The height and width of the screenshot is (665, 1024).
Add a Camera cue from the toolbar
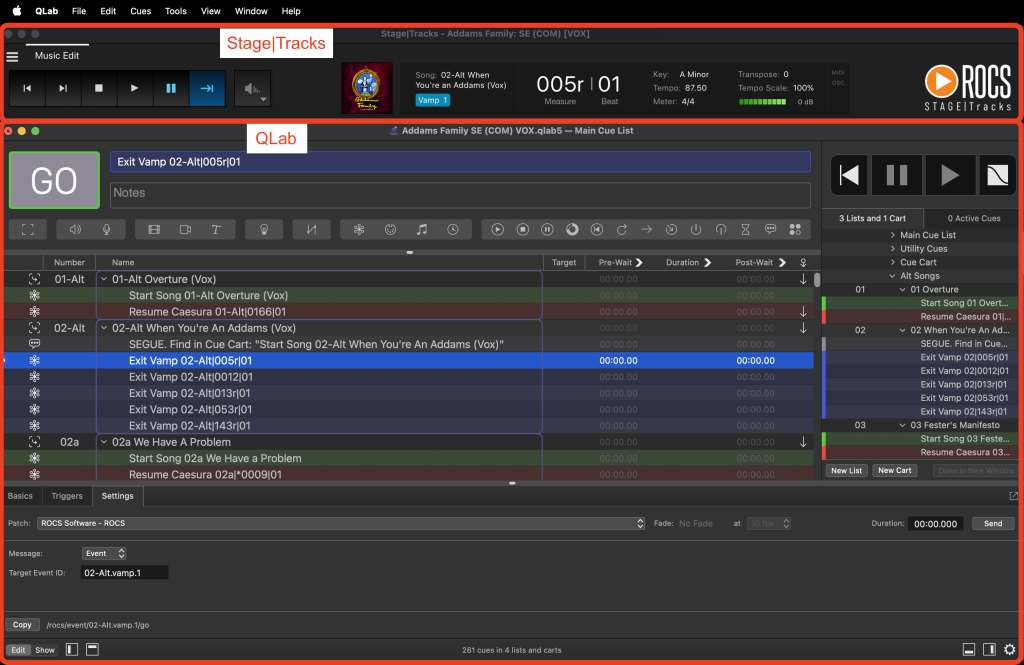pyautogui.click(x=185, y=230)
